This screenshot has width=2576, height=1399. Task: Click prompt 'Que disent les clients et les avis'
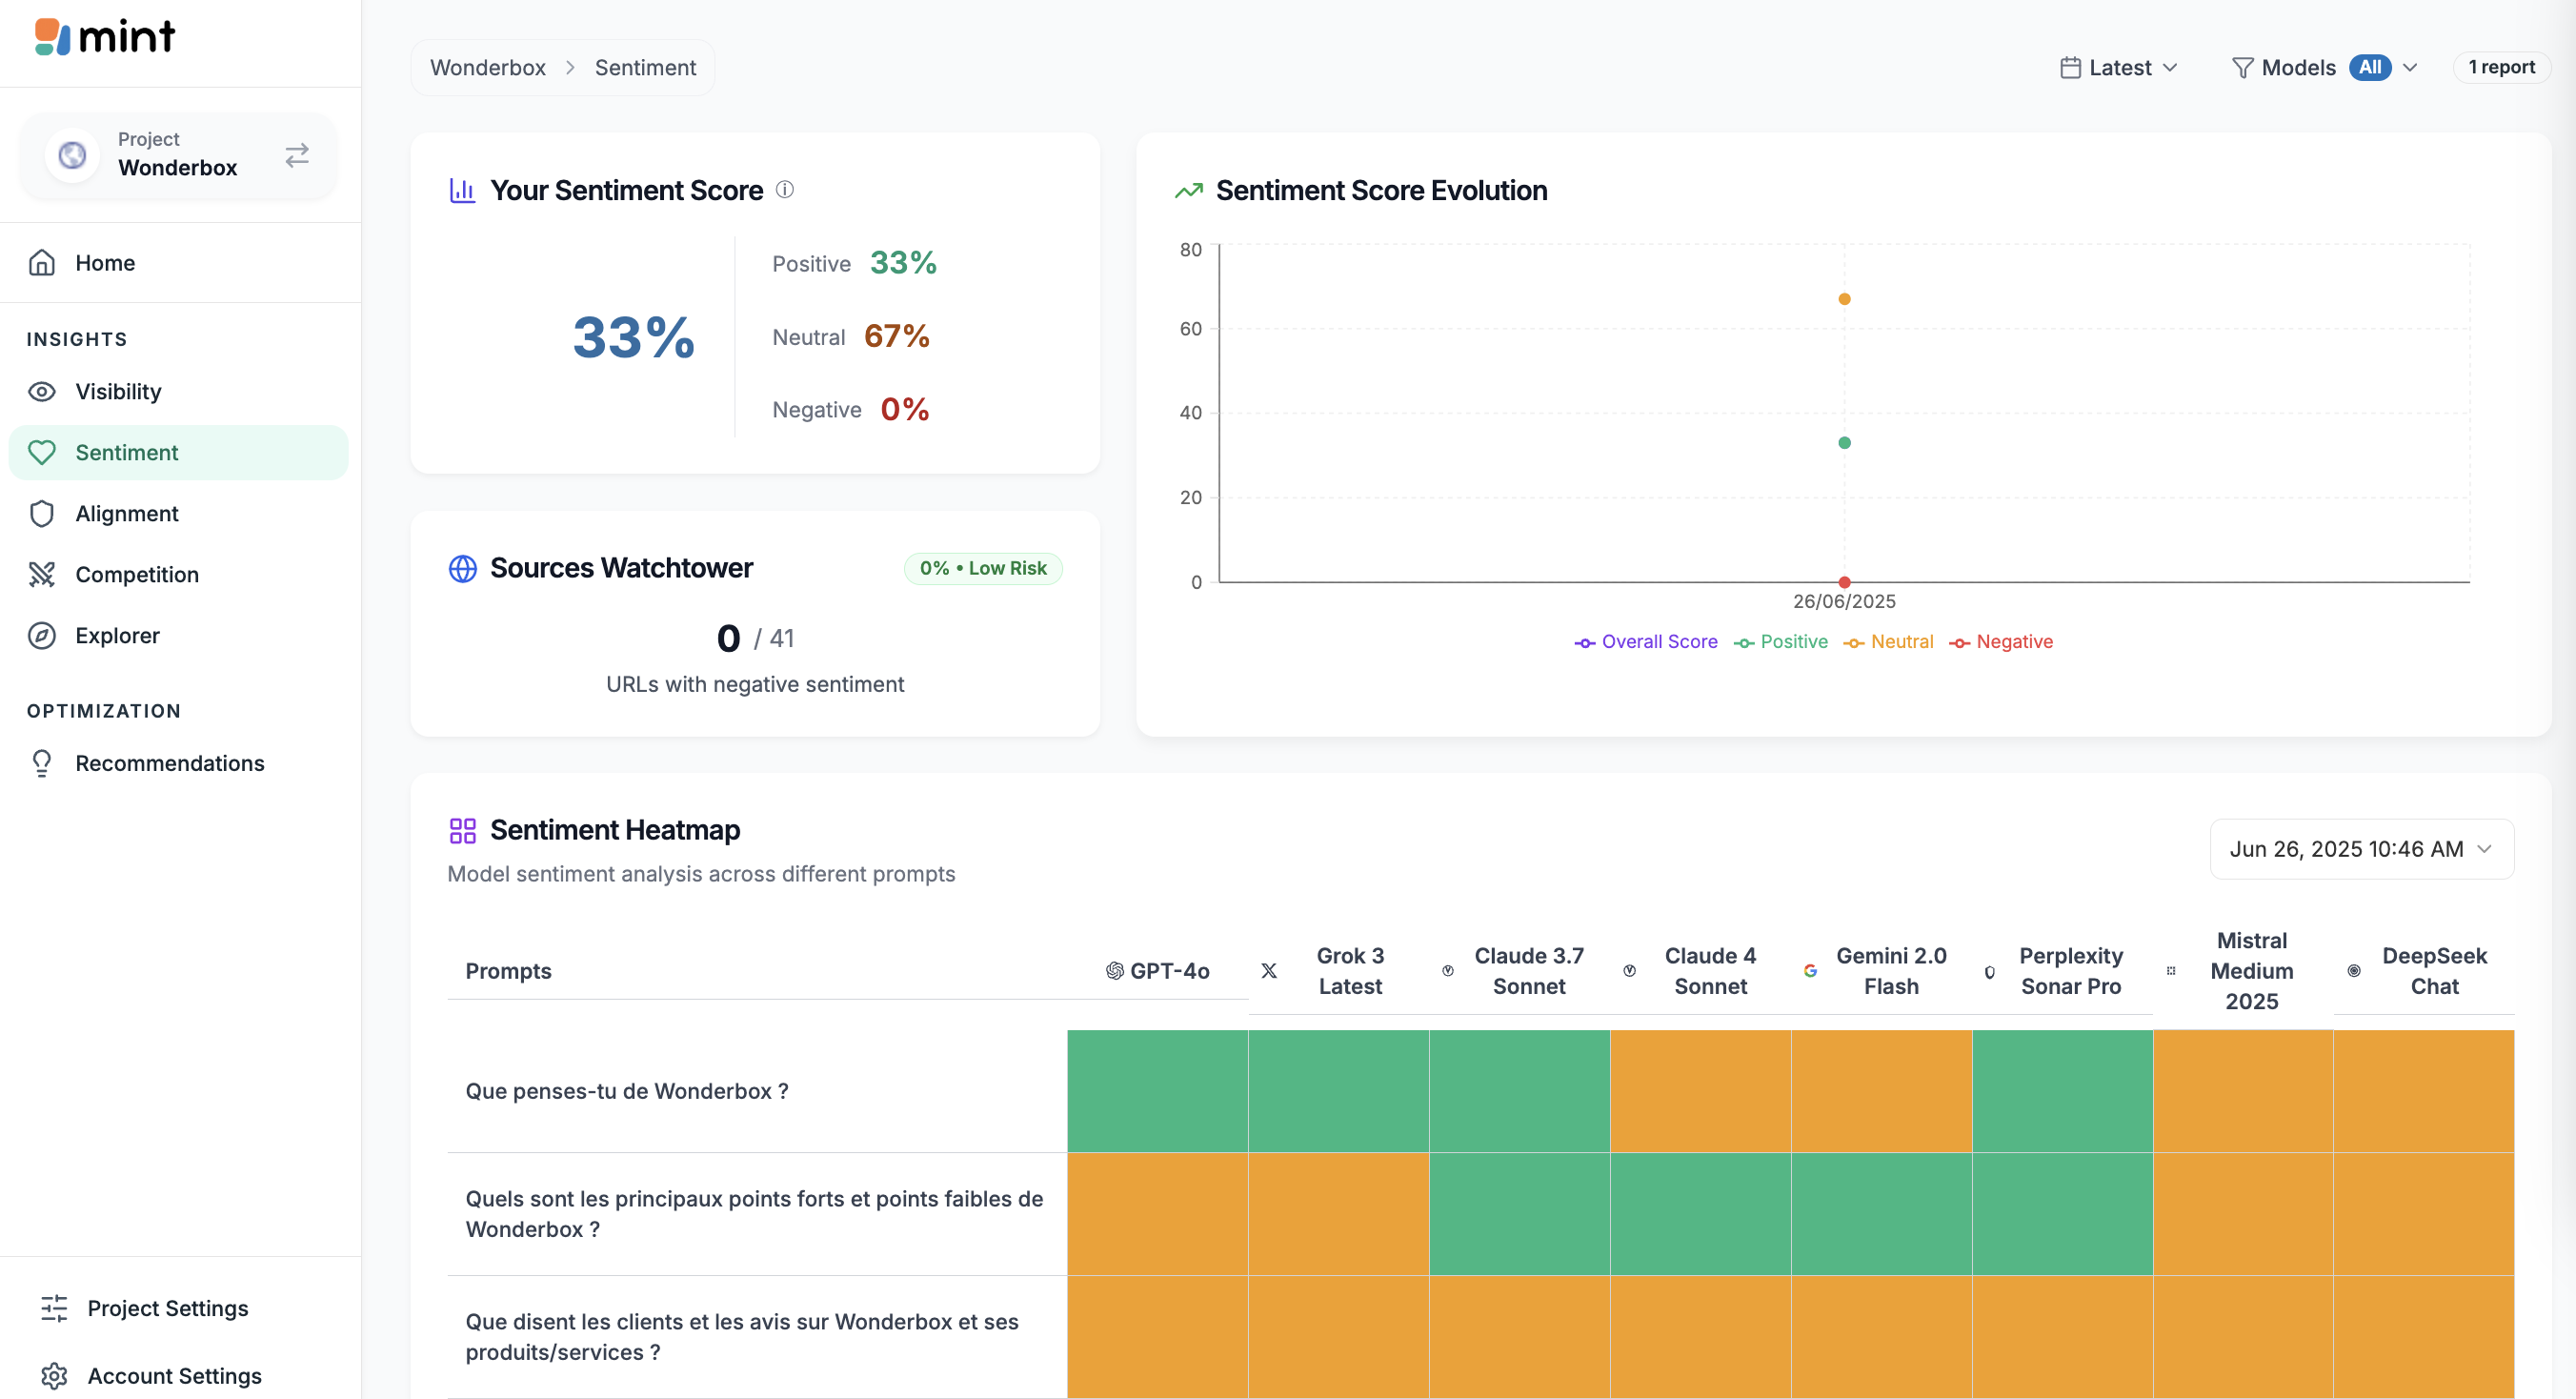pyautogui.click(x=742, y=1337)
